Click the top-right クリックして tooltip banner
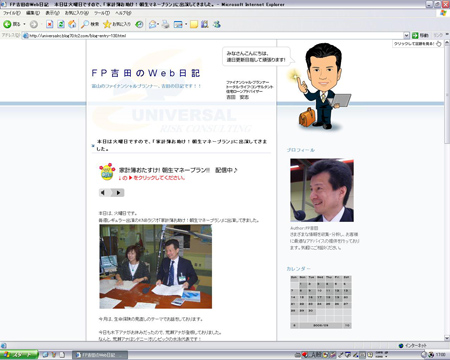Image resolution: width=450 pixels, height=360 pixels. click(x=418, y=44)
